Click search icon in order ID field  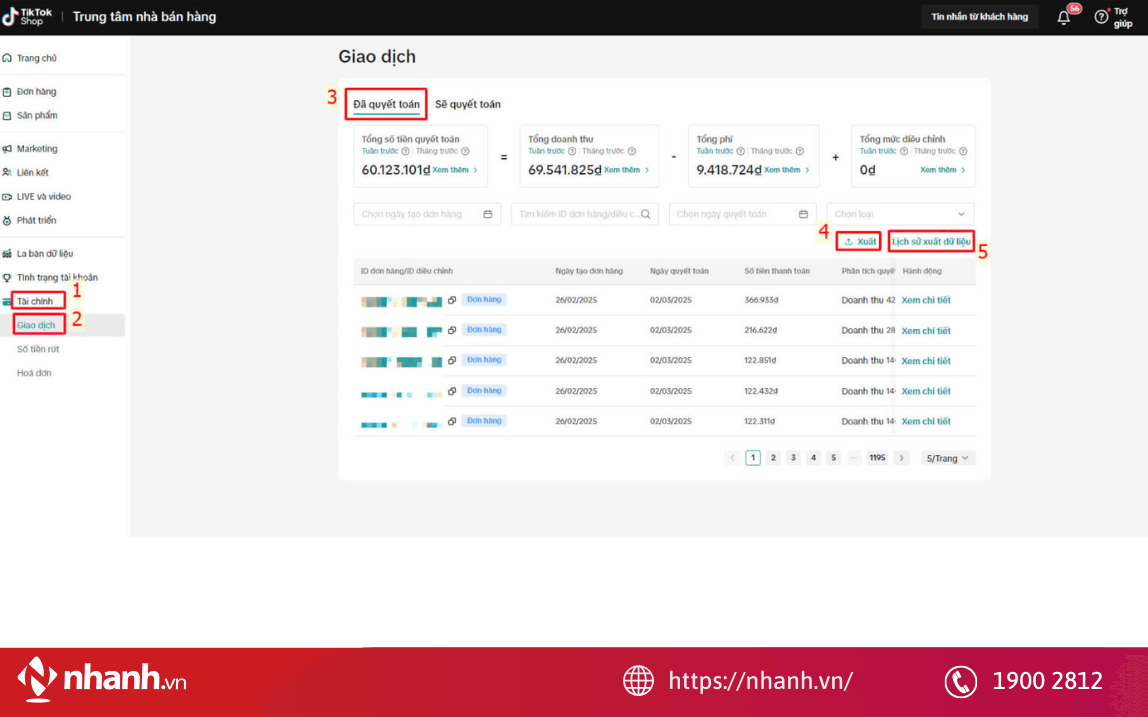646,214
